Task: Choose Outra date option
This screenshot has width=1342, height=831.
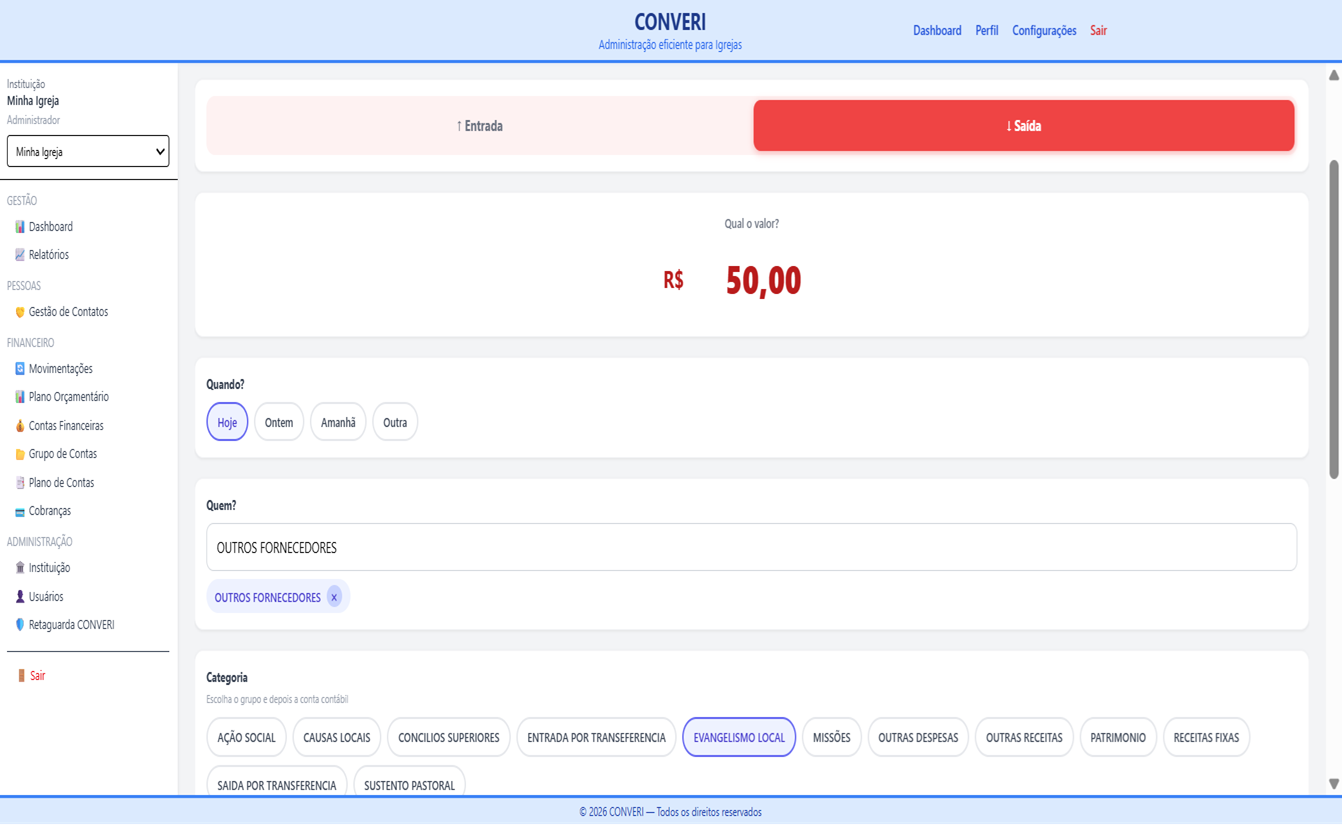Action: tap(395, 422)
